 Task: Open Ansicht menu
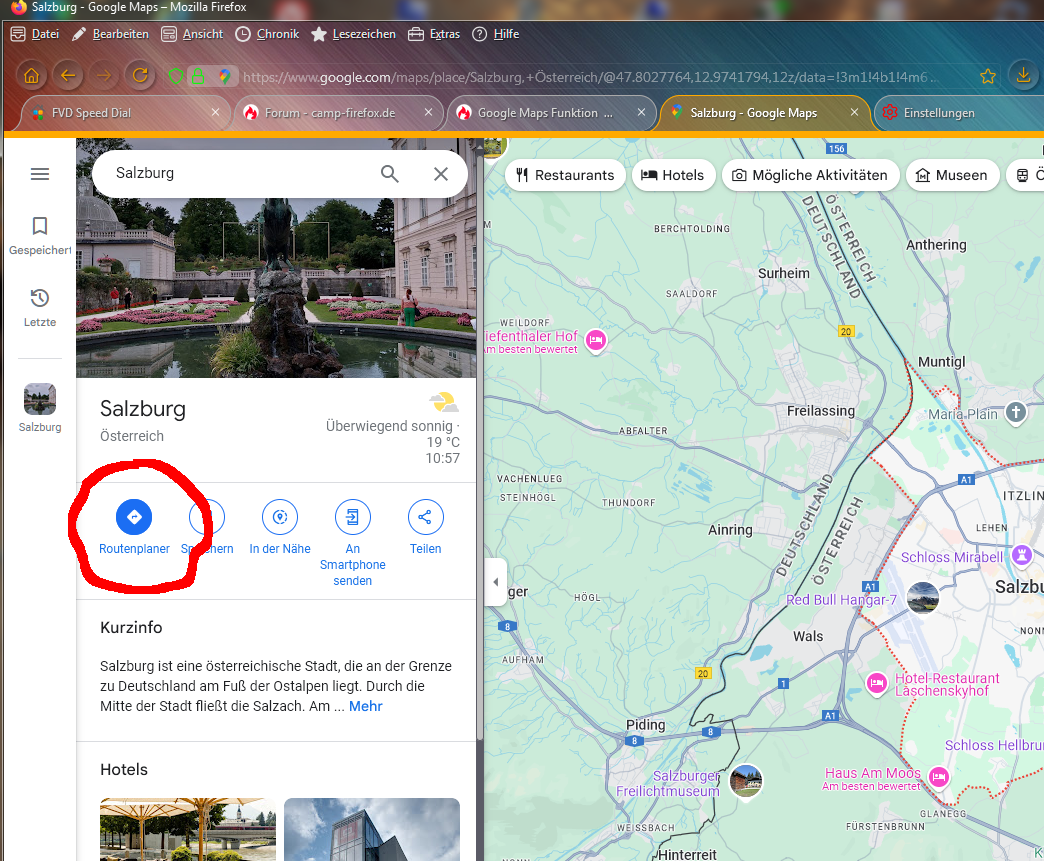point(192,34)
